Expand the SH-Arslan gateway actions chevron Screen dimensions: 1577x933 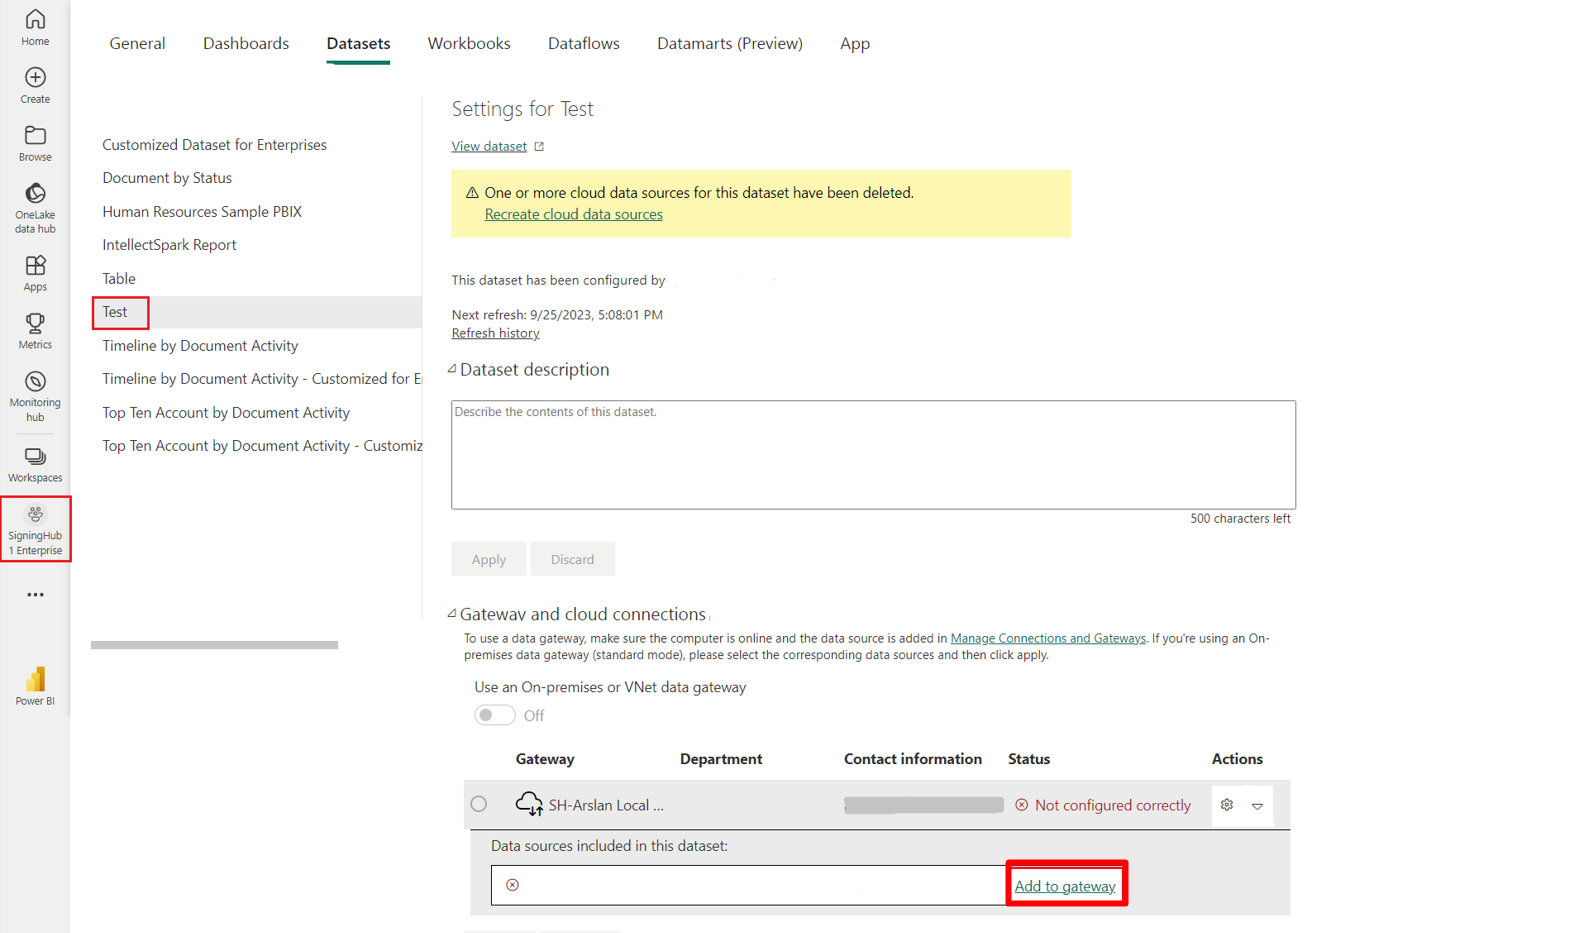pos(1257,806)
